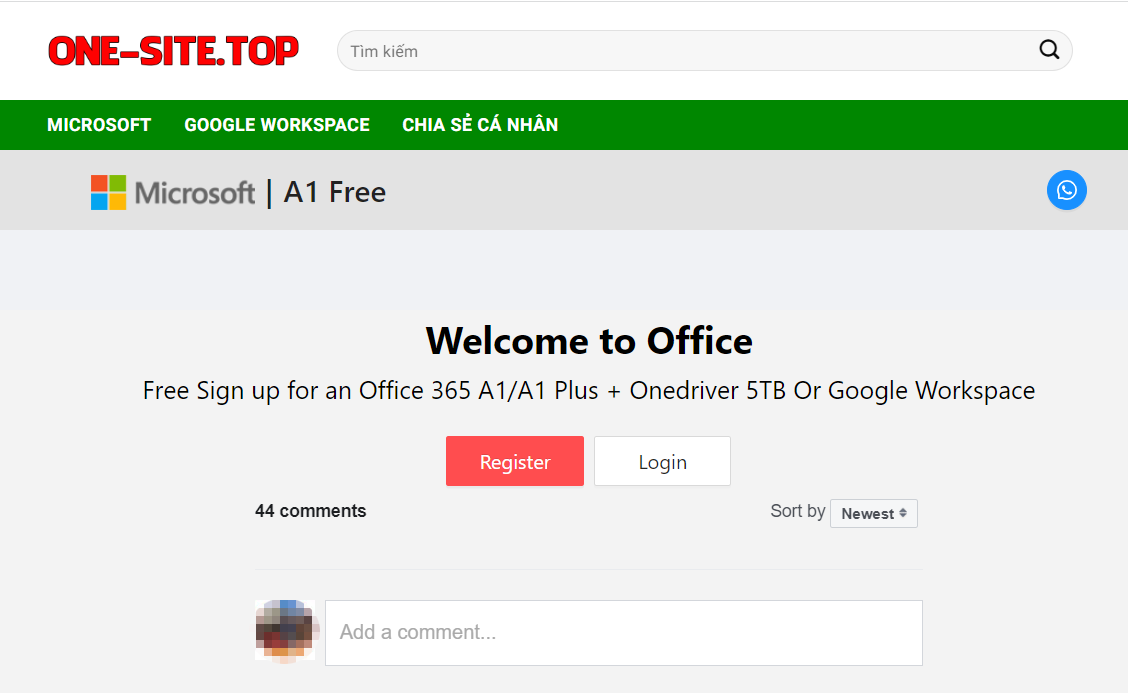Click the search magnifier icon
Screen dimensions: 1128x693
click(x=1049, y=50)
